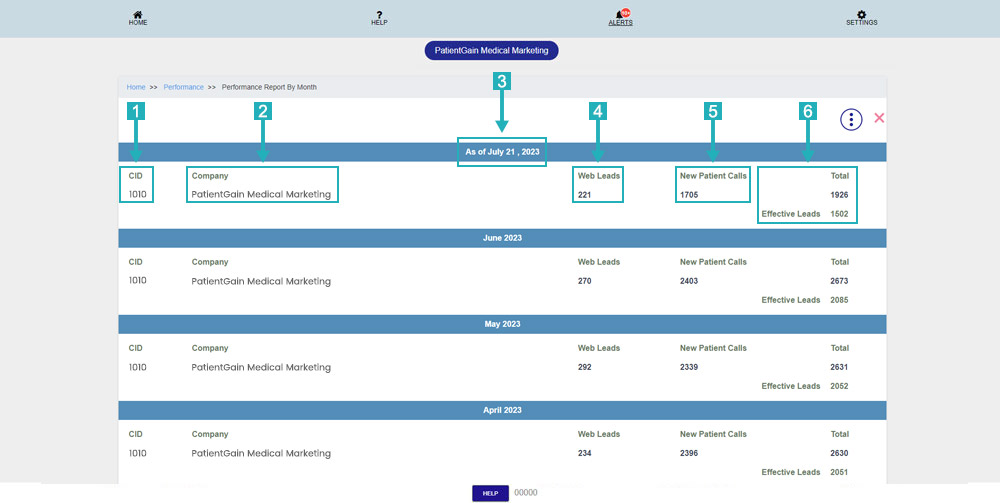Open the three-dot options menu

pyautogui.click(x=851, y=119)
